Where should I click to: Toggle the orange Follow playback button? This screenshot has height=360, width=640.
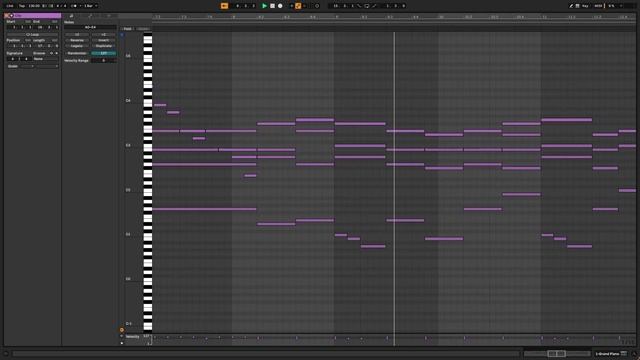[224, 6]
